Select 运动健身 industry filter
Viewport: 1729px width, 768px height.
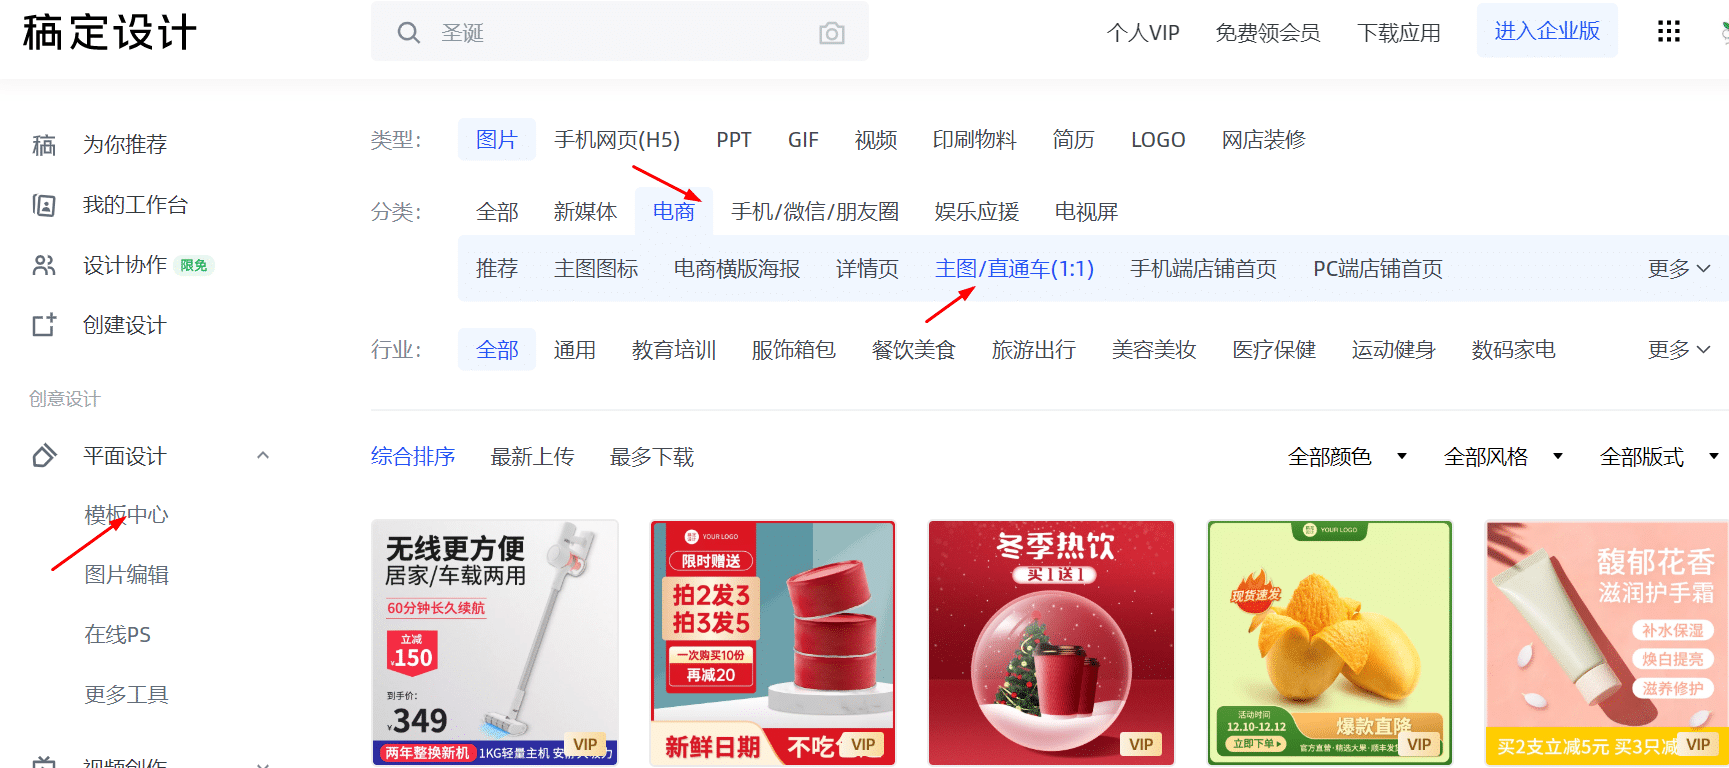(x=1394, y=350)
